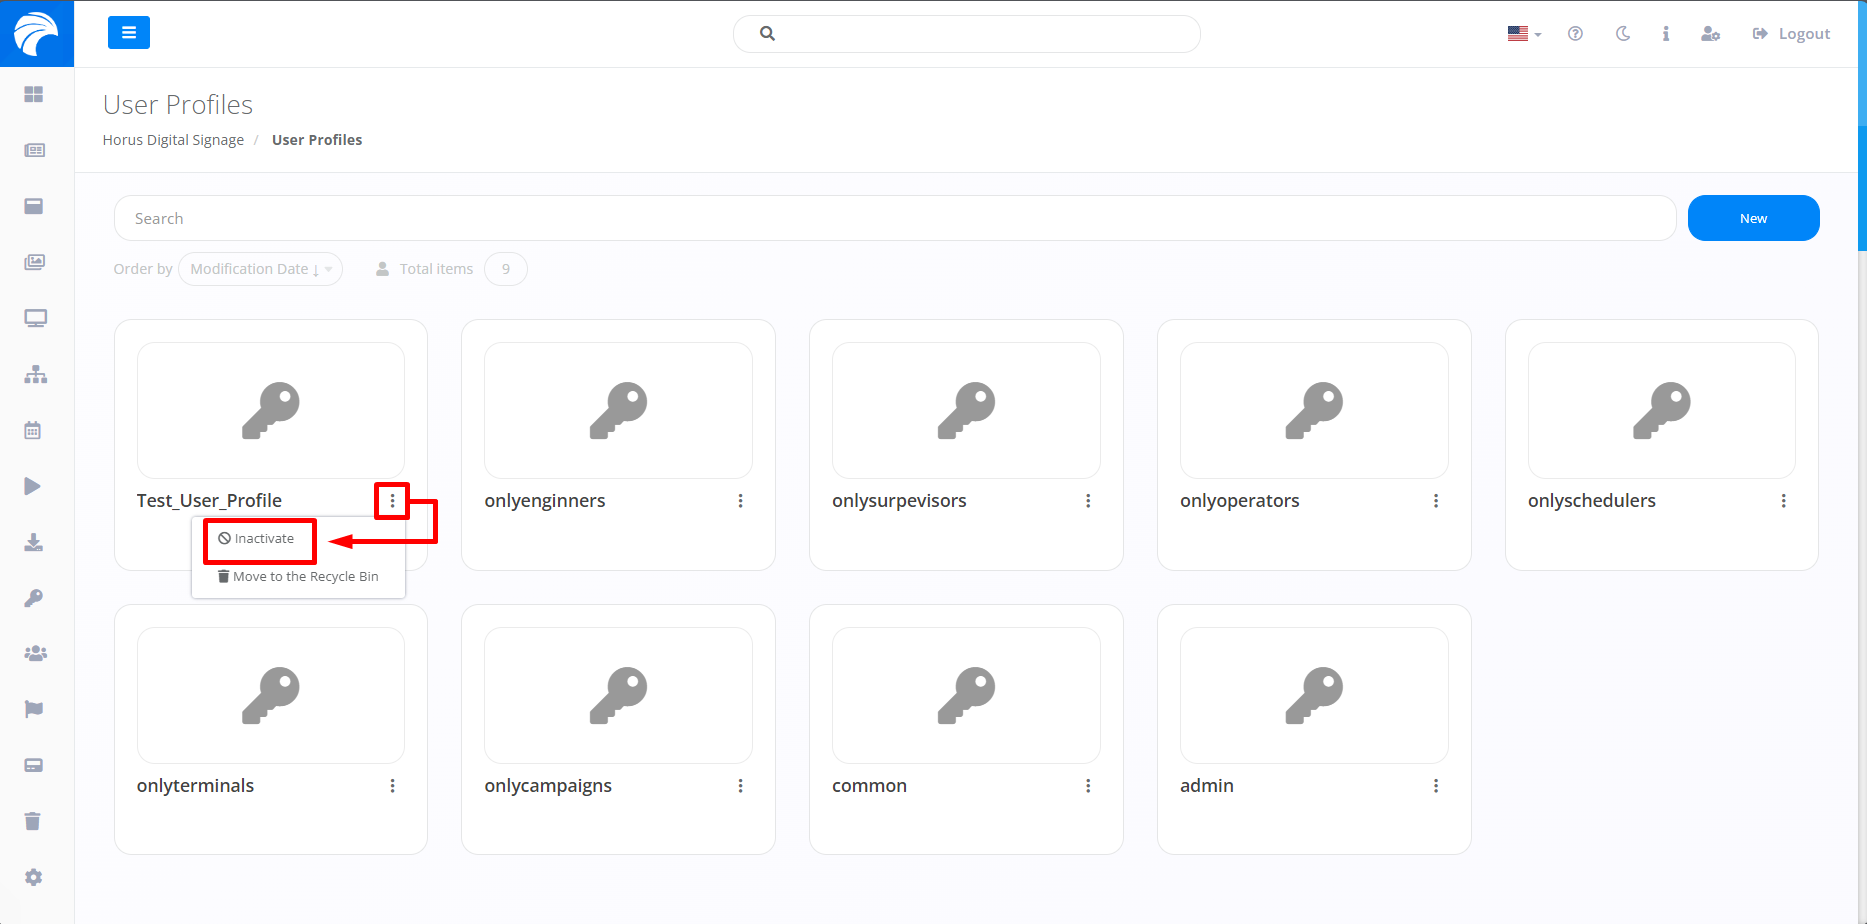Select the Campaigns play icon in the sidebar

pyautogui.click(x=33, y=486)
